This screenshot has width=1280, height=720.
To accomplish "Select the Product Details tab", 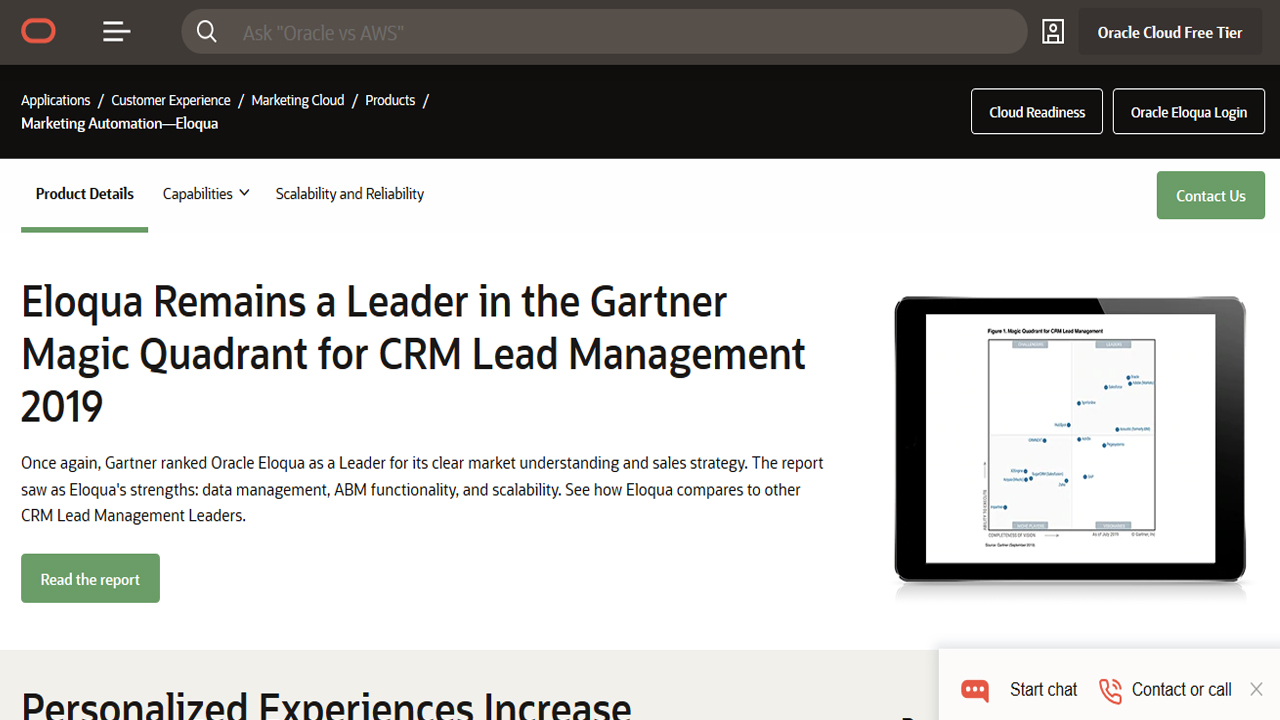I will click(85, 194).
